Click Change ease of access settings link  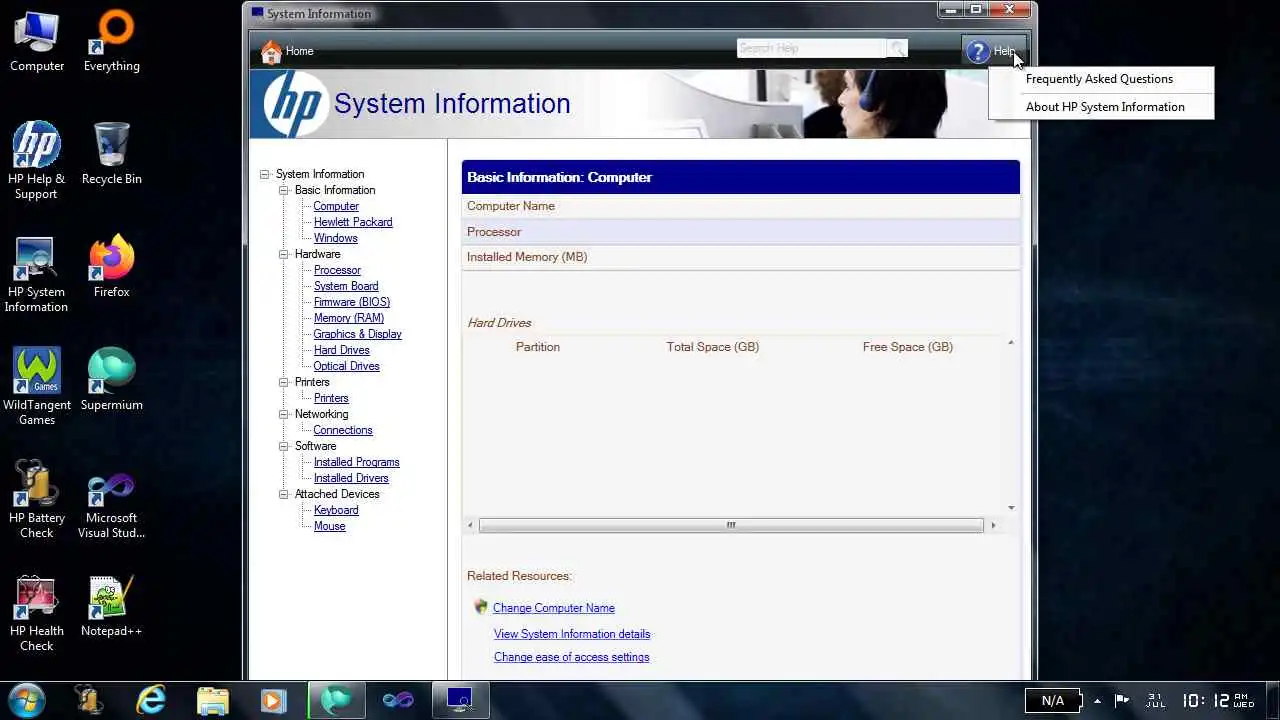tap(572, 657)
